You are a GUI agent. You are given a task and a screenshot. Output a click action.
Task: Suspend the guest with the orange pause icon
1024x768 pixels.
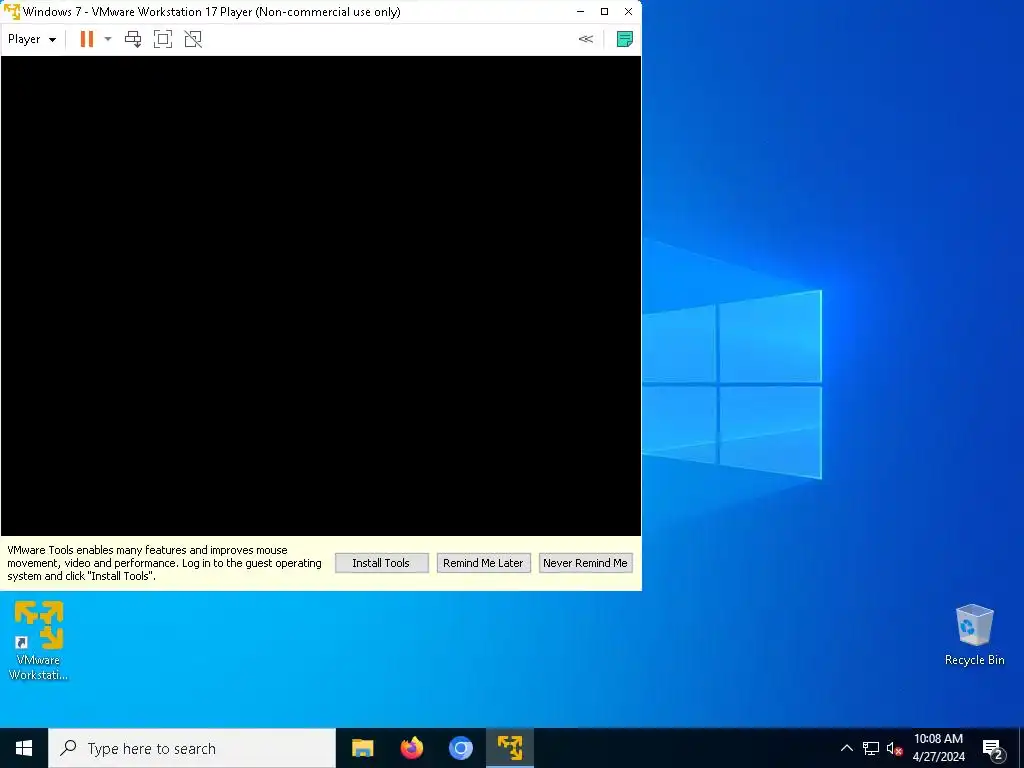point(86,39)
